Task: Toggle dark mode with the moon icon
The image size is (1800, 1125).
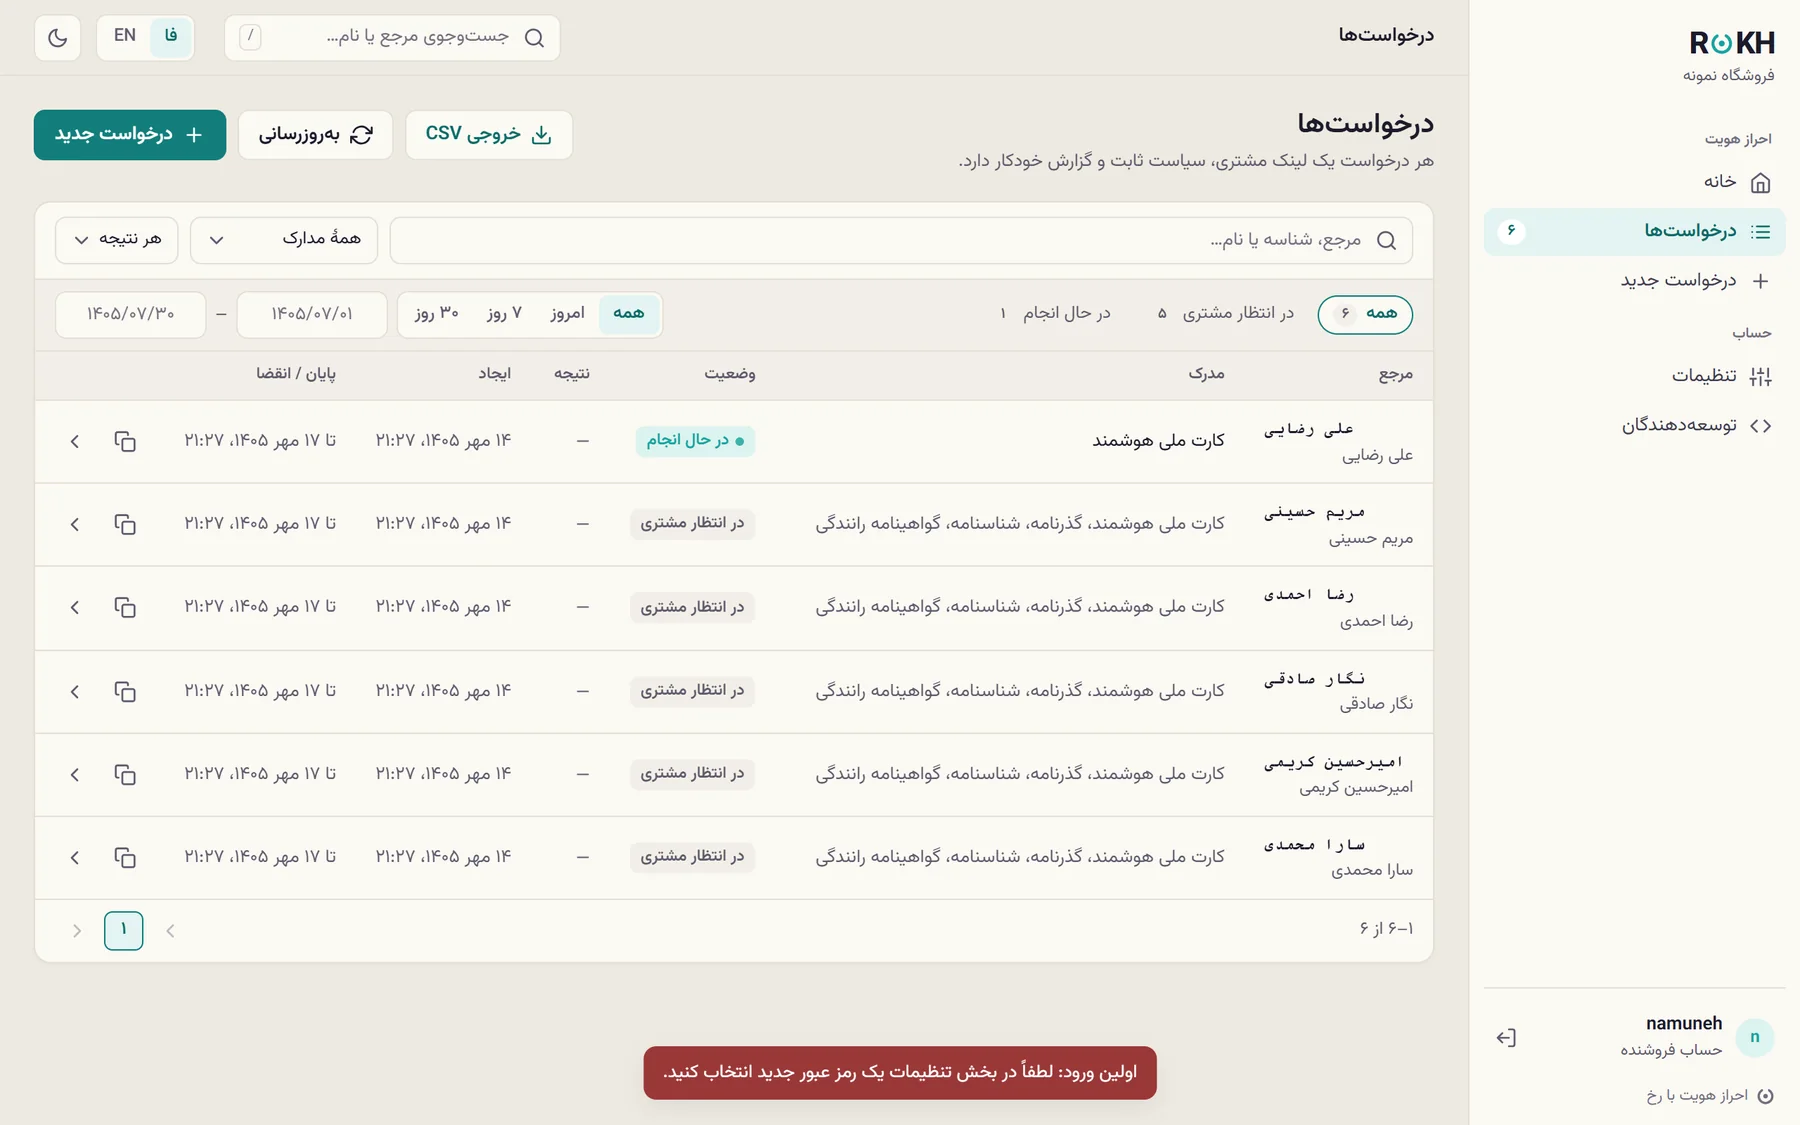Action: (58, 37)
